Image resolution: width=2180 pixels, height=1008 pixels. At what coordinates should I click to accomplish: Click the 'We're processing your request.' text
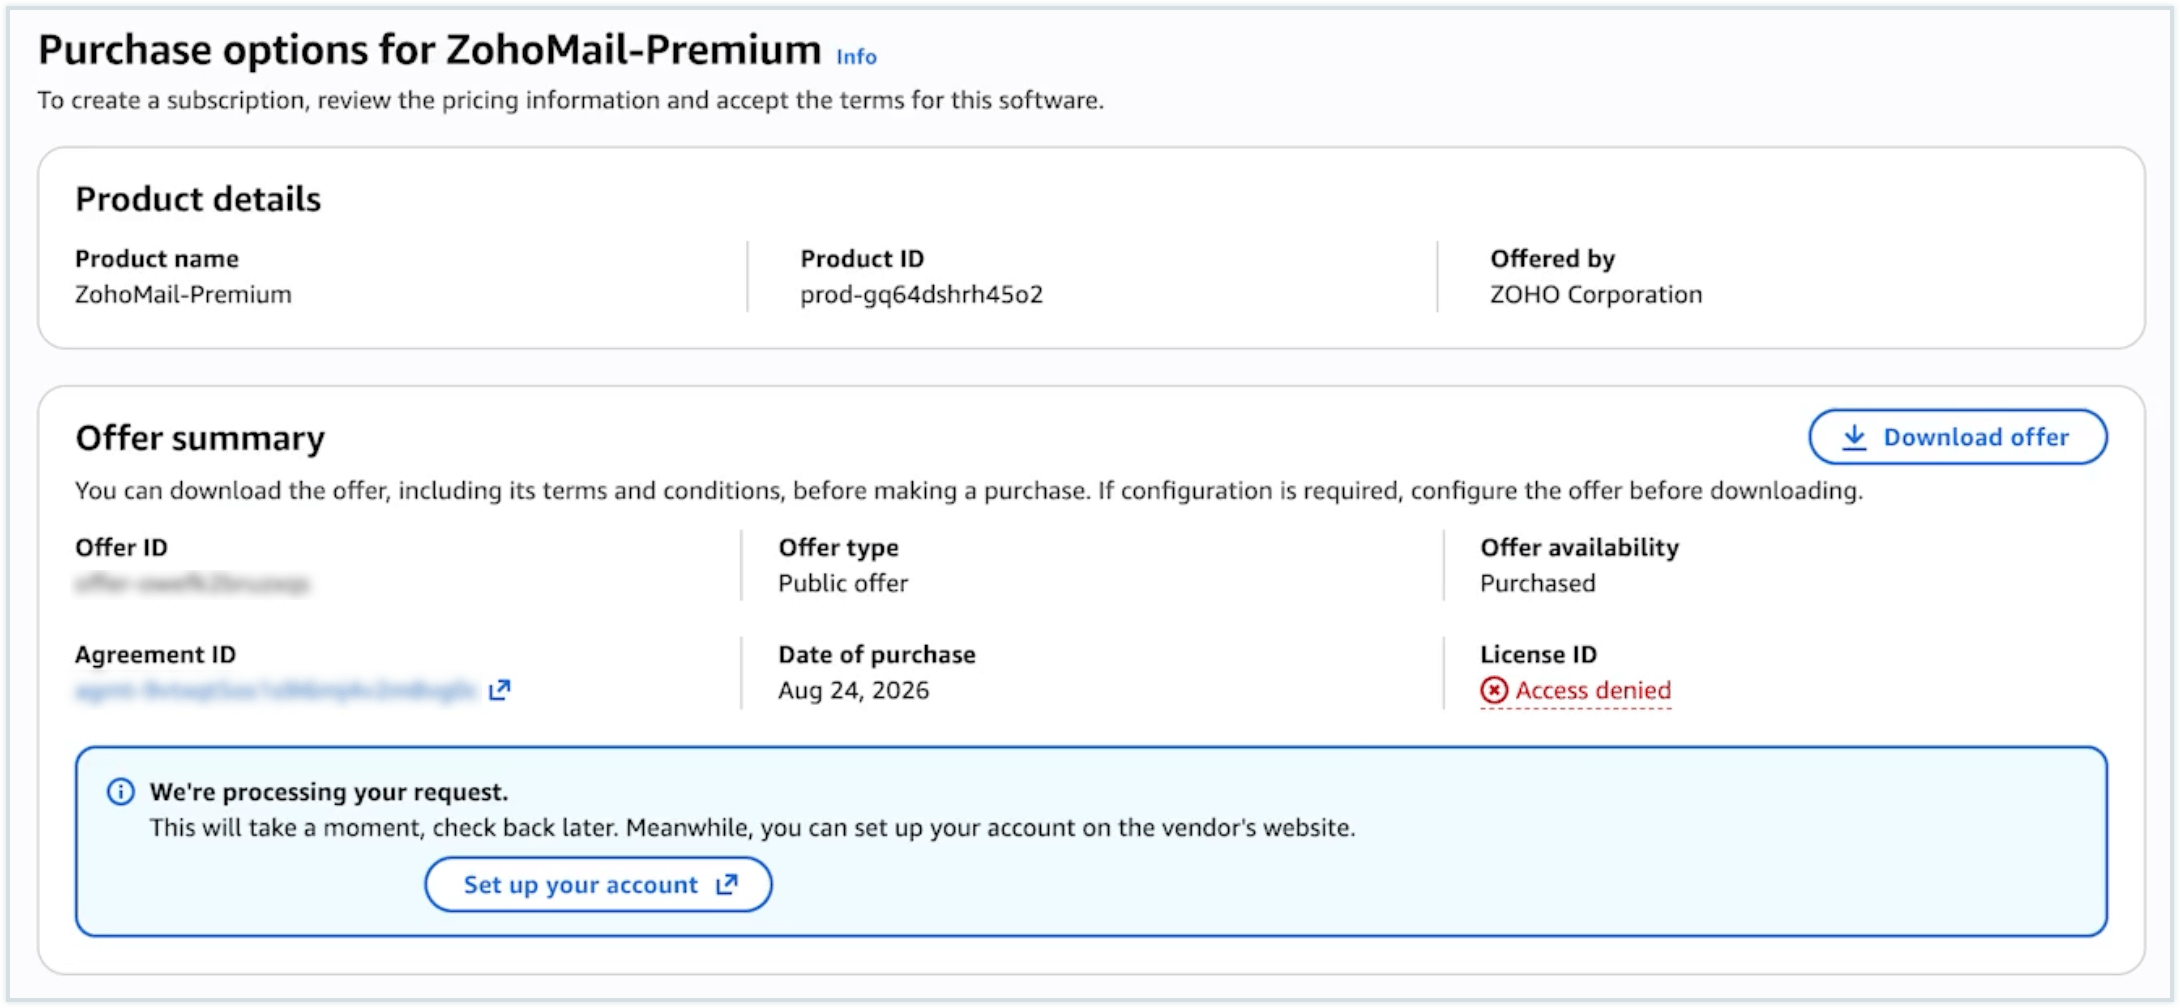(329, 792)
